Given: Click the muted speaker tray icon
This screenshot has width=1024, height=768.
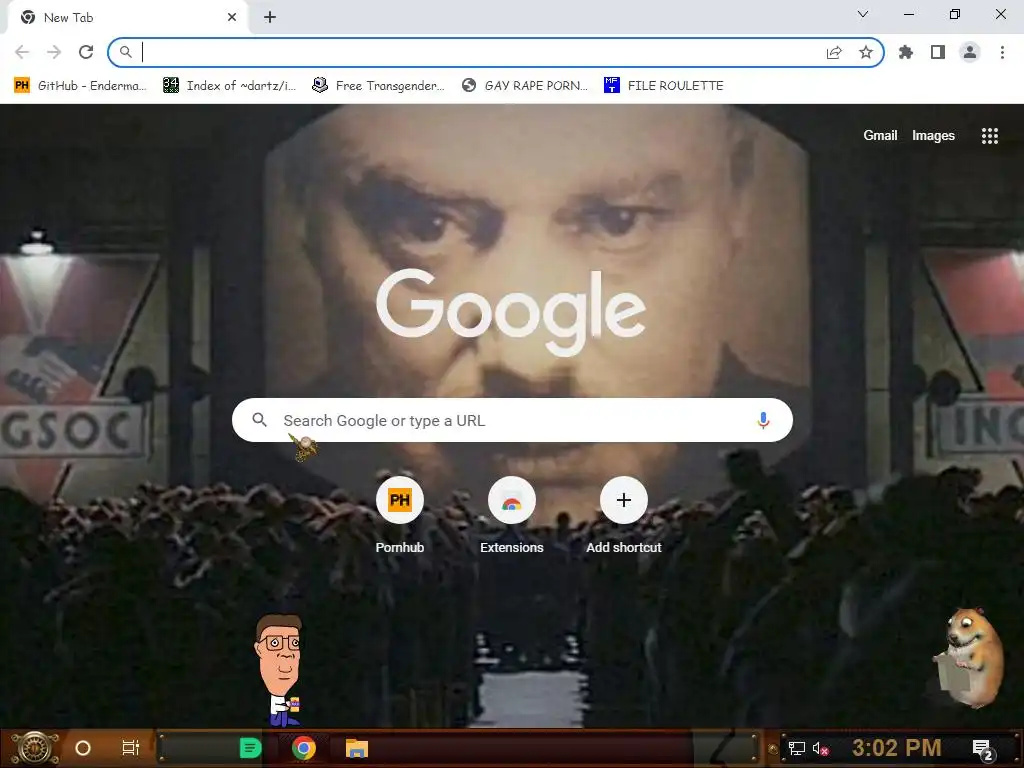Looking at the screenshot, I should 820,748.
